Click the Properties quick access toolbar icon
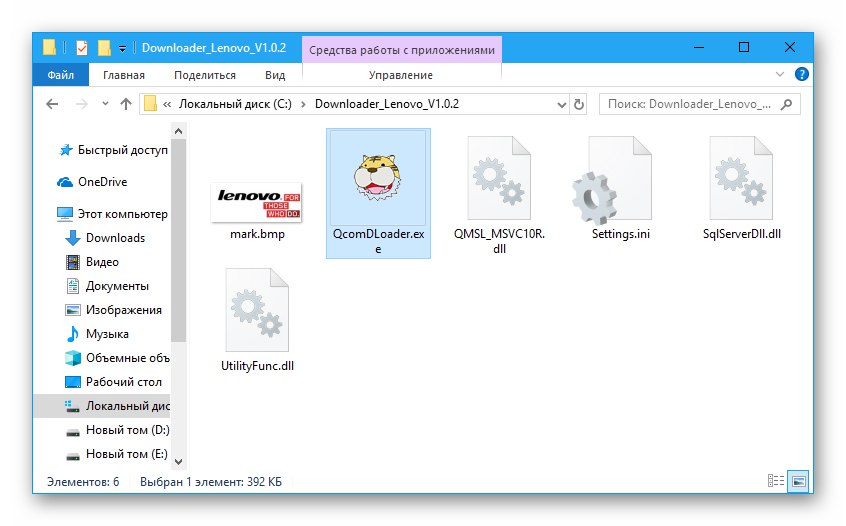Screen dimensions: 846x526 click(81, 48)
